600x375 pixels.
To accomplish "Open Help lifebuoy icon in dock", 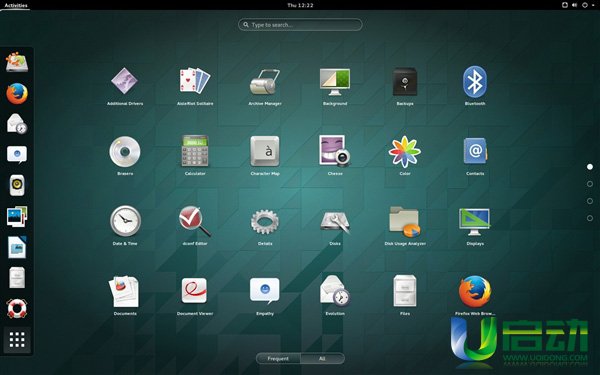I will [x=17, y=308].
